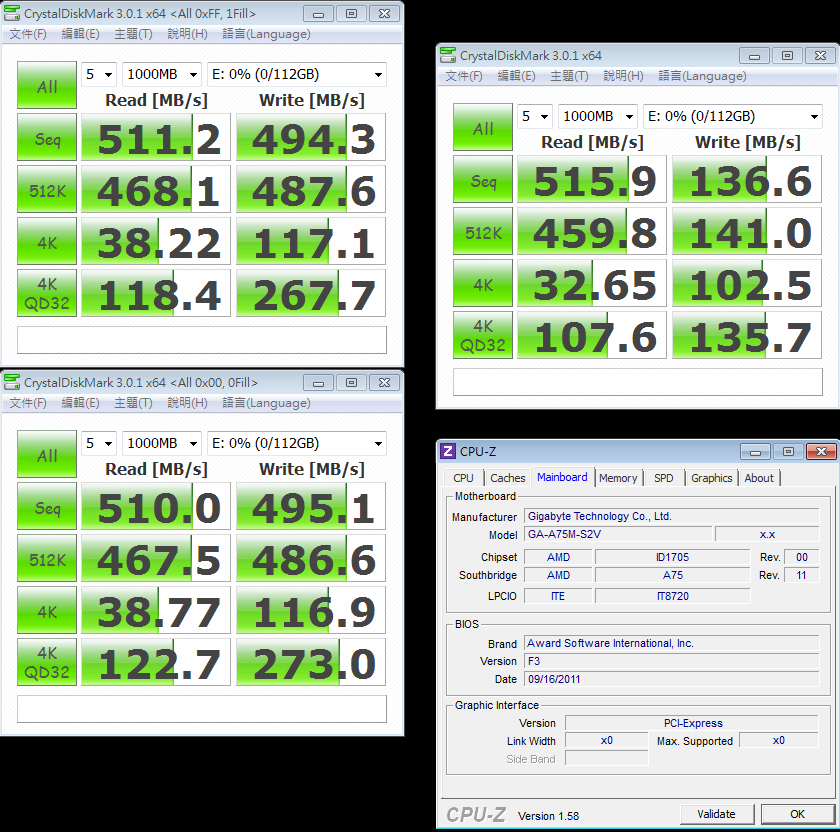This screenshot has height=832, width=840.
Task: Launch the 4K QD32 test in the 1Fill window
Action: pos(47,293)
